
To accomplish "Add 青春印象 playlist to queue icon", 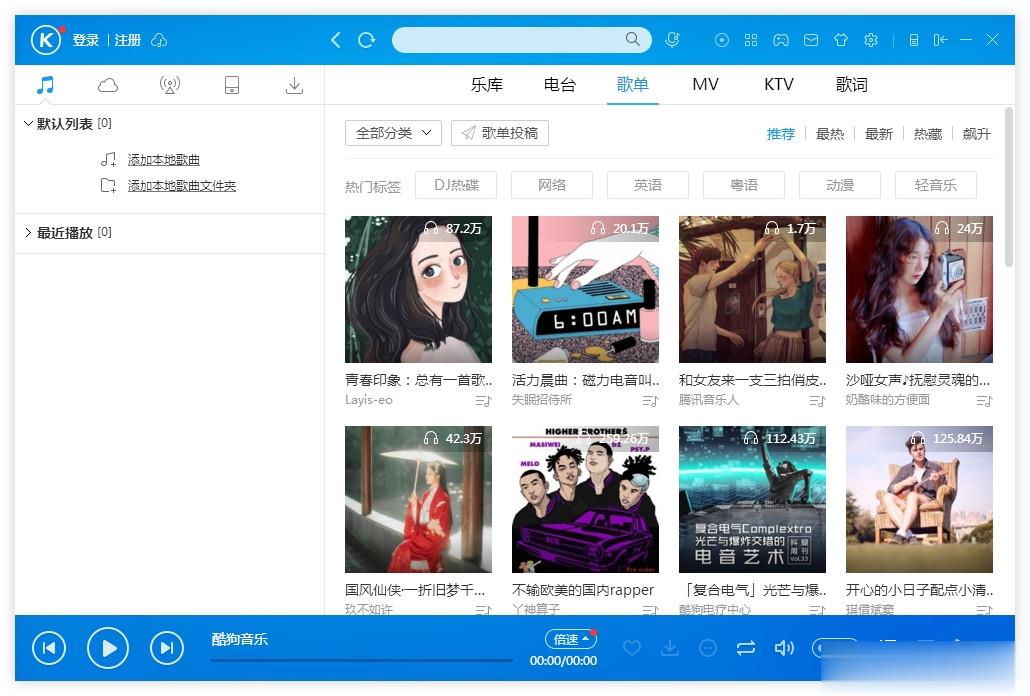I will (x=483, y=401).
